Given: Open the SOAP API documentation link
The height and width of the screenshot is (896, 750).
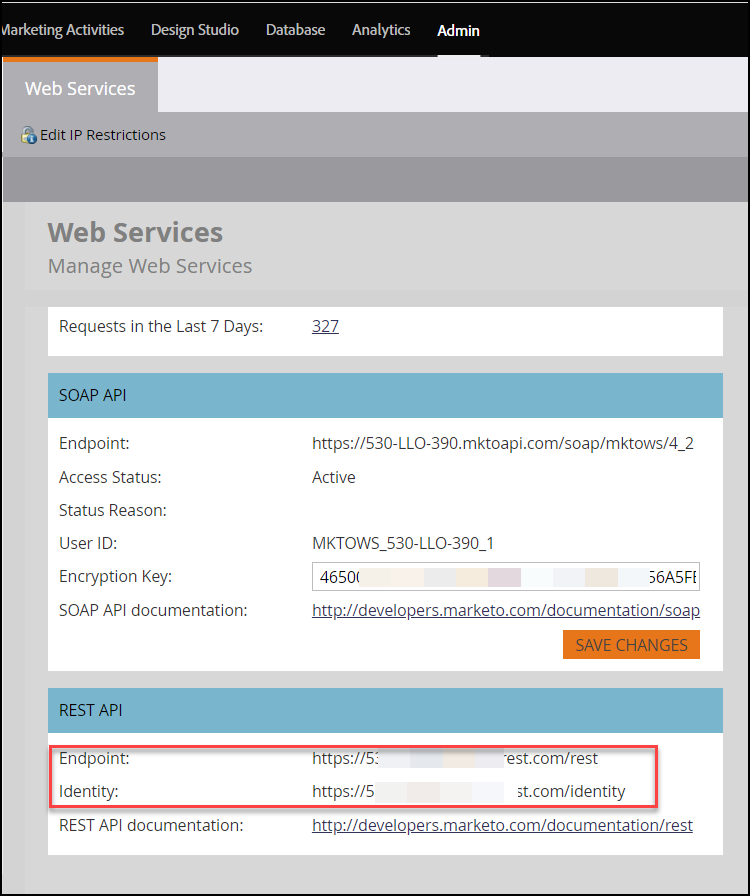Looking at the screenshot, I should coord(505,610).
